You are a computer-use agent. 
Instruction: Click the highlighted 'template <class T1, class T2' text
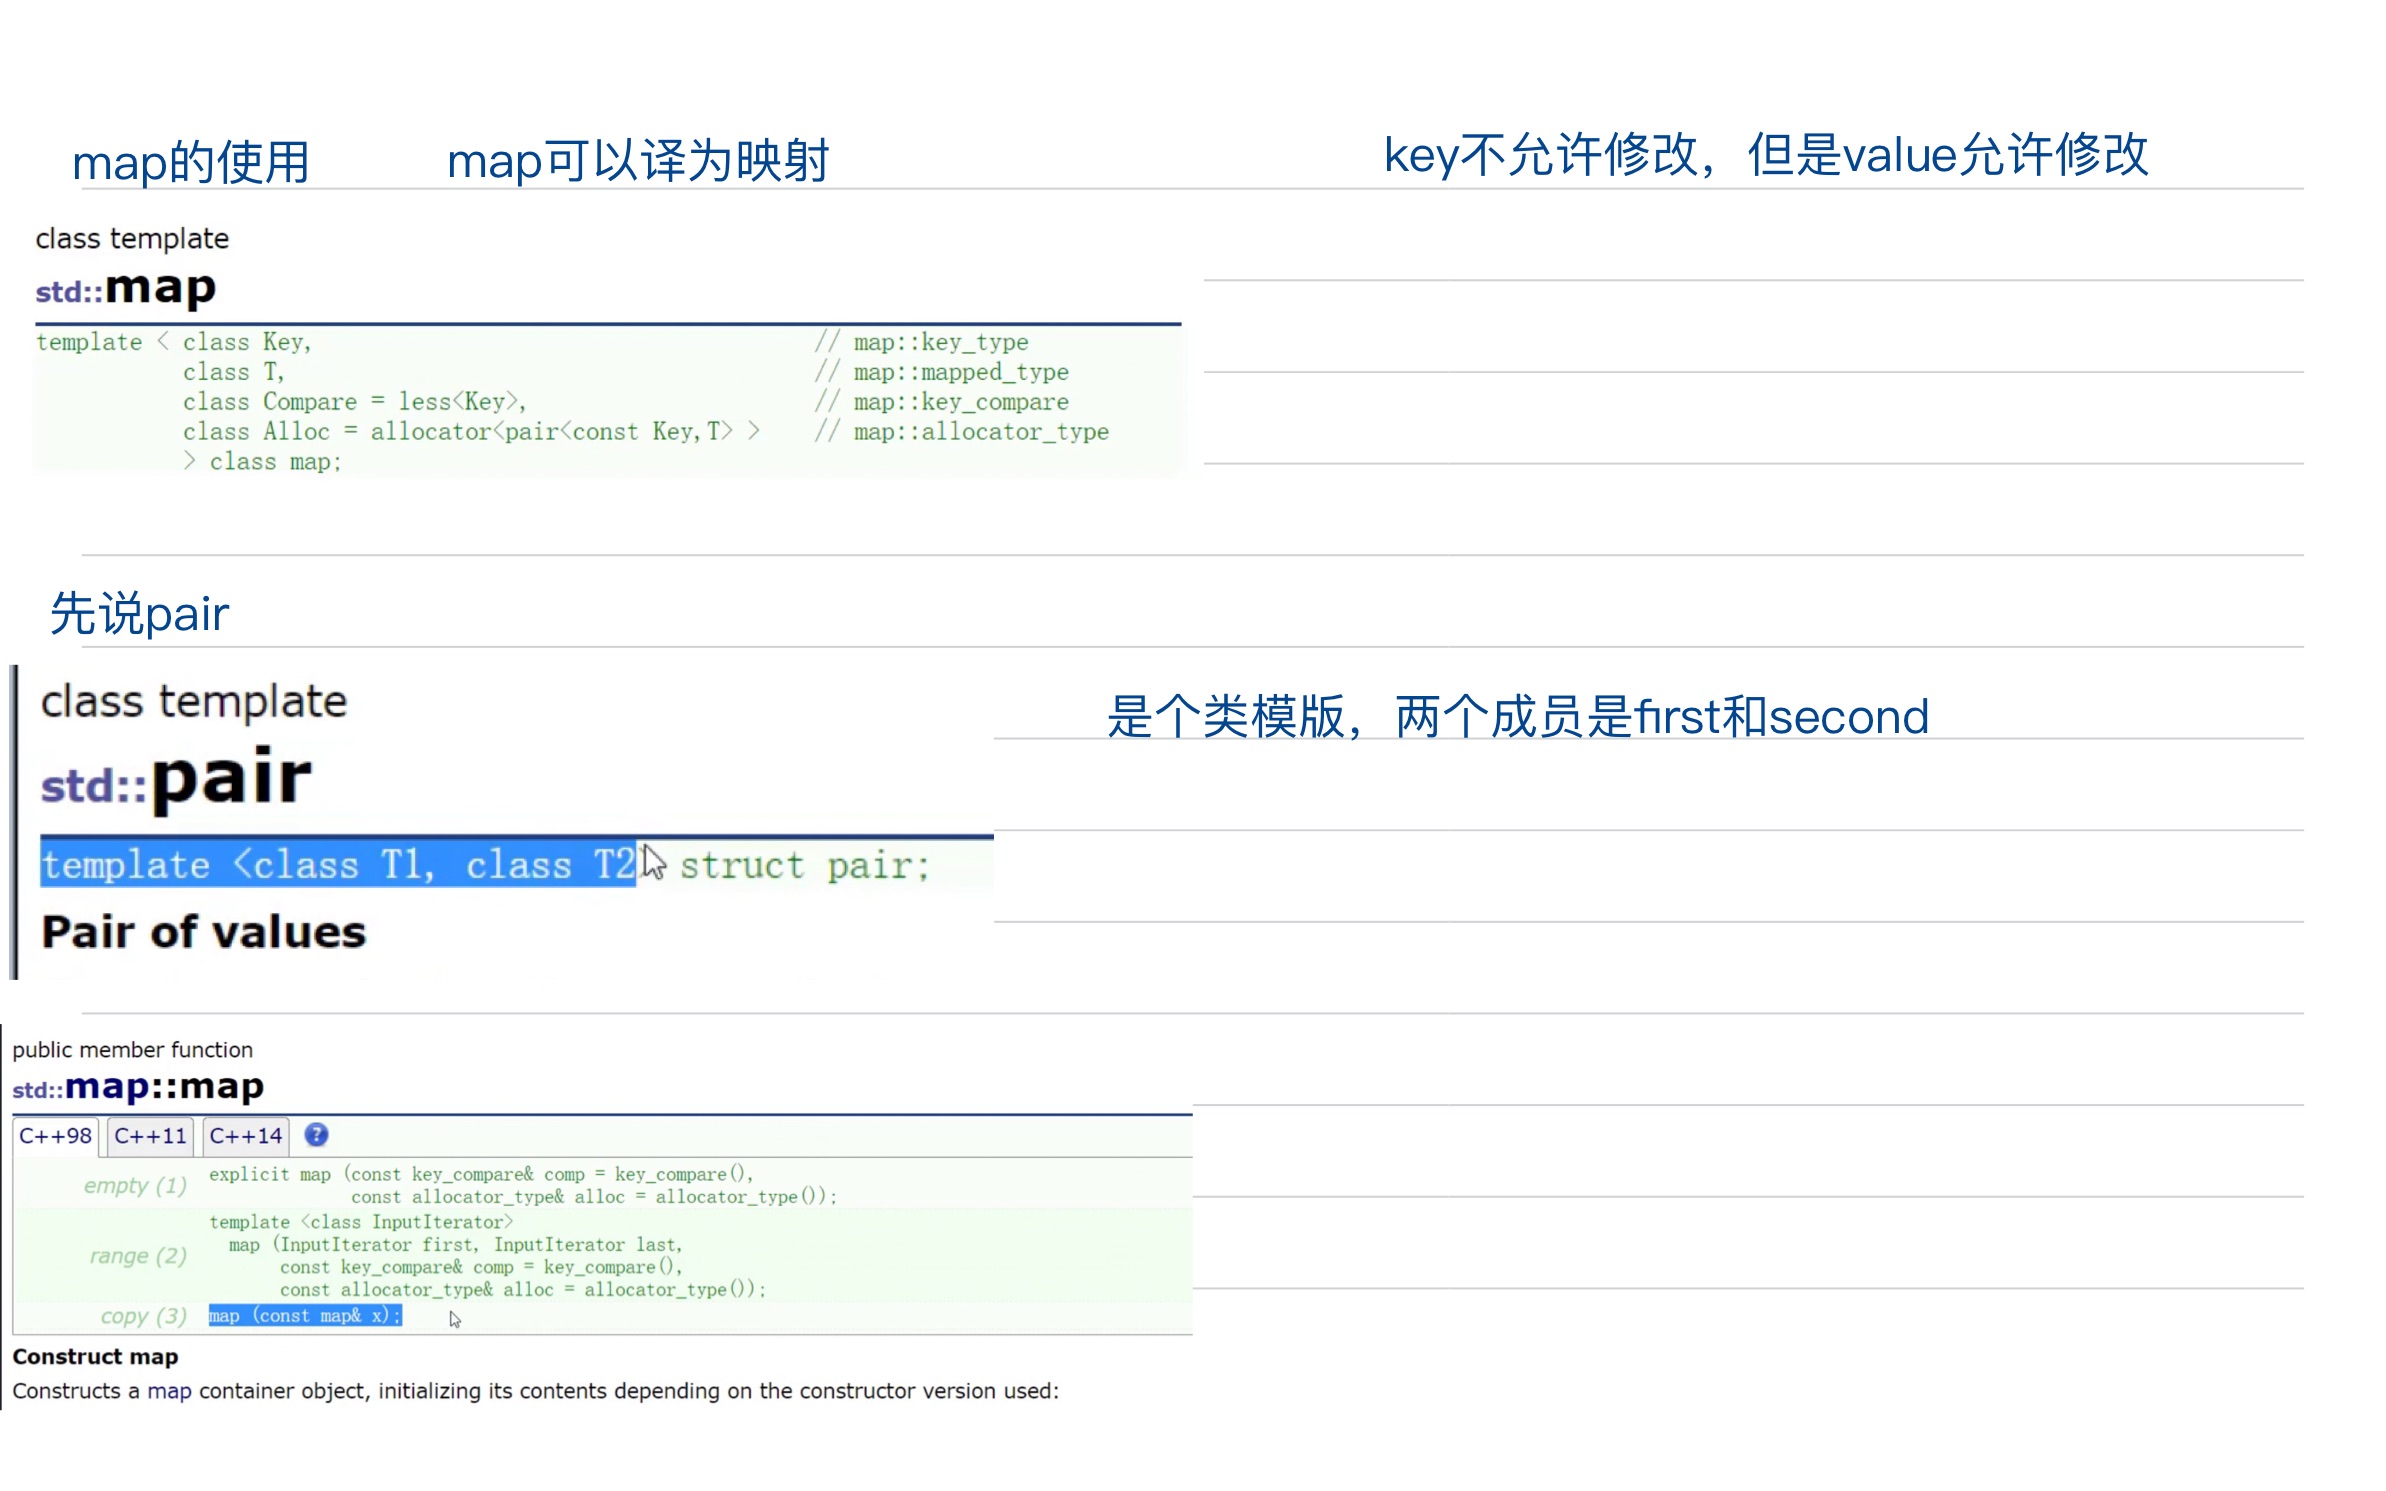(338, 865)
